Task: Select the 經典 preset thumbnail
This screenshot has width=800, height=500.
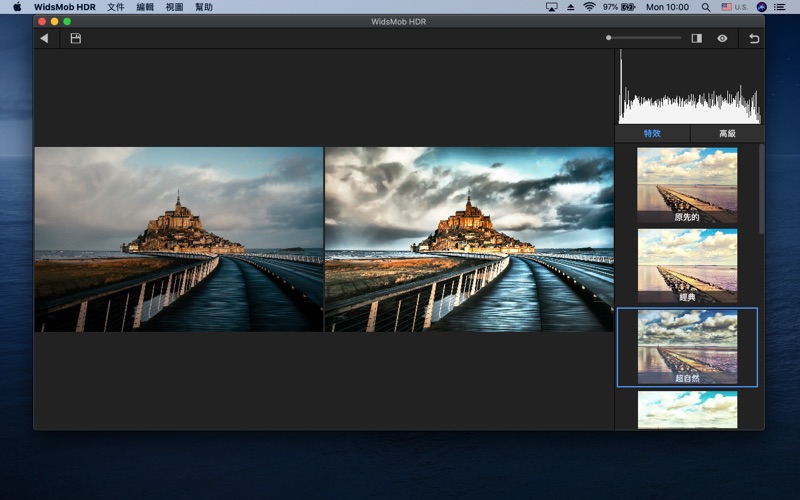Action: tap(687, 265)
